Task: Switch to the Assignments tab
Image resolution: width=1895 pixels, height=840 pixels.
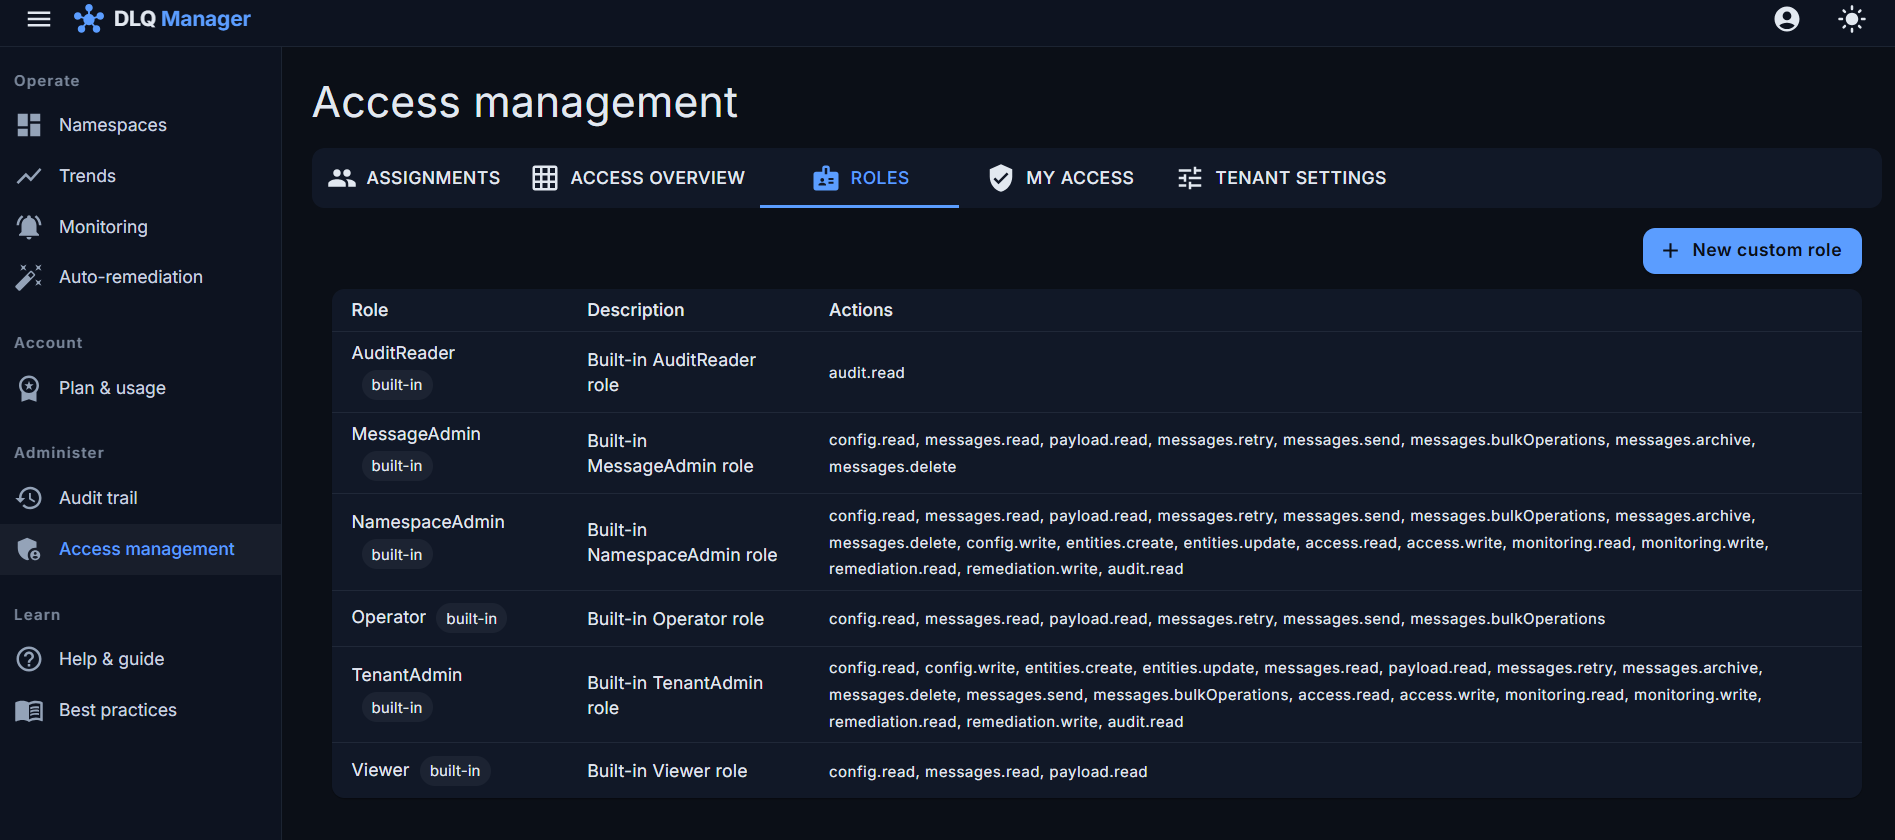Action: coord(414,178)
